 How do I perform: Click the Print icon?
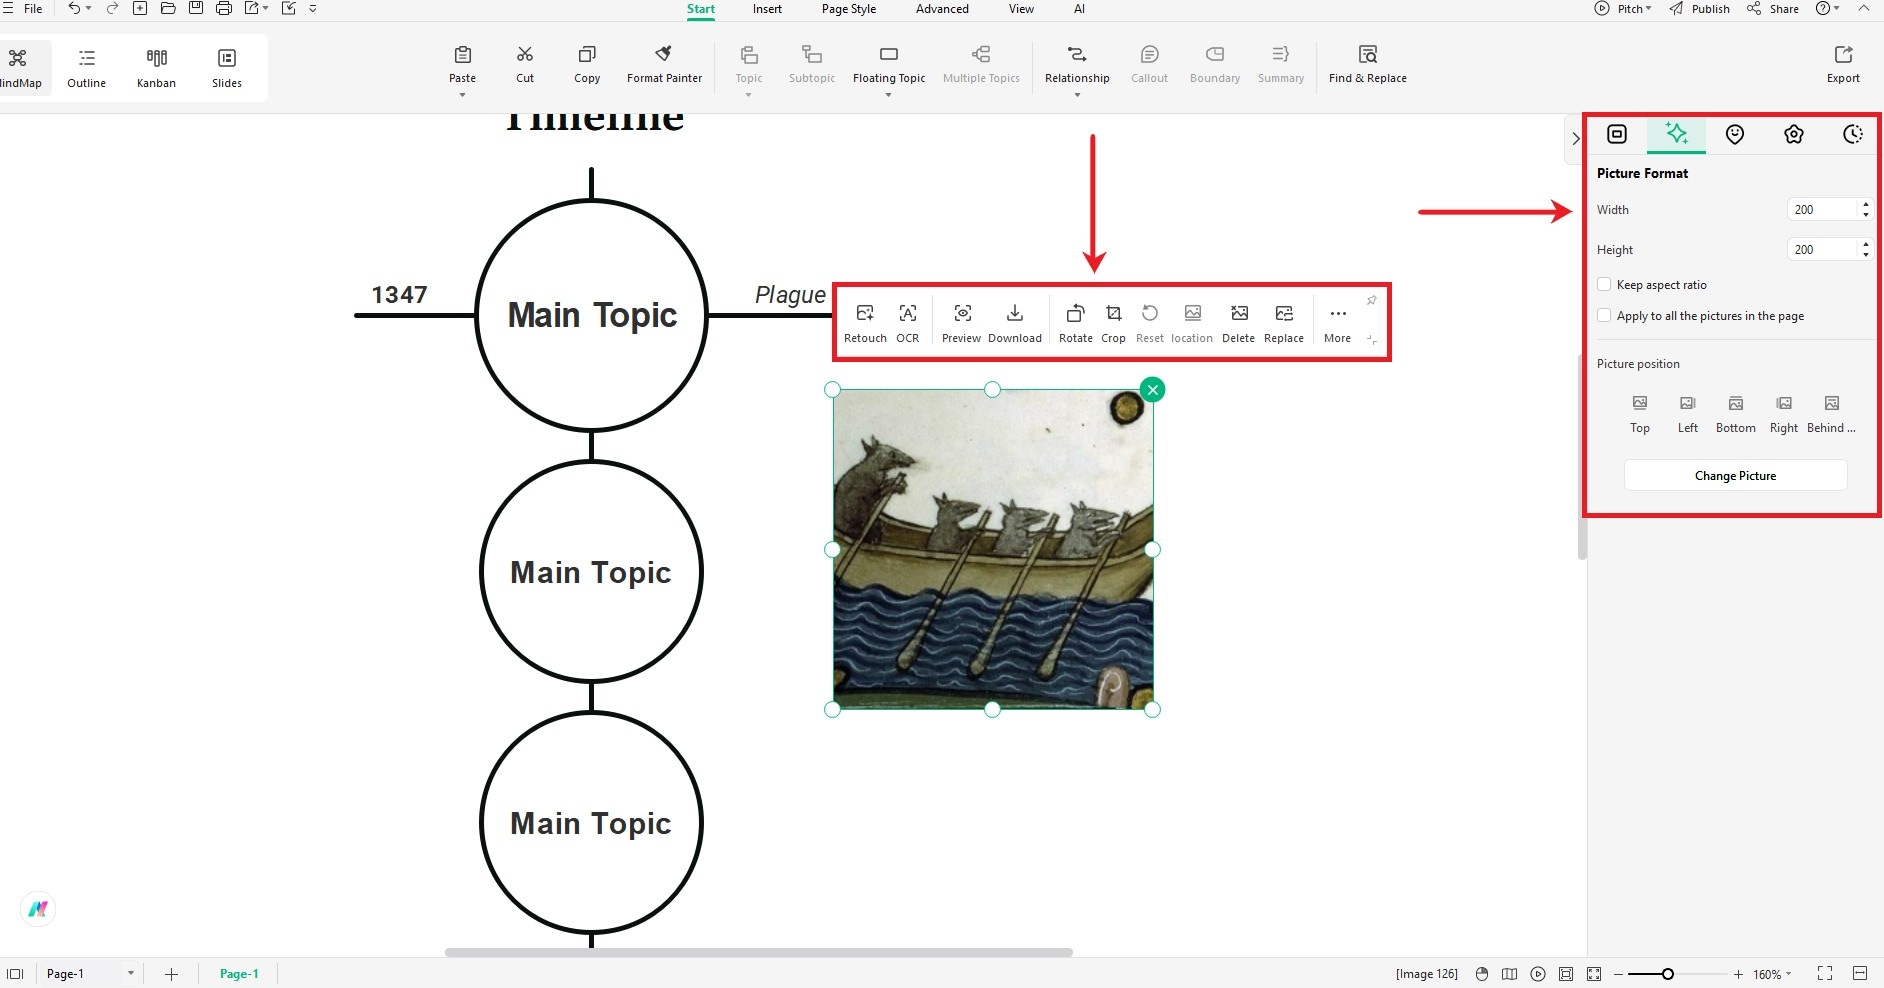(x=224, y=8)
